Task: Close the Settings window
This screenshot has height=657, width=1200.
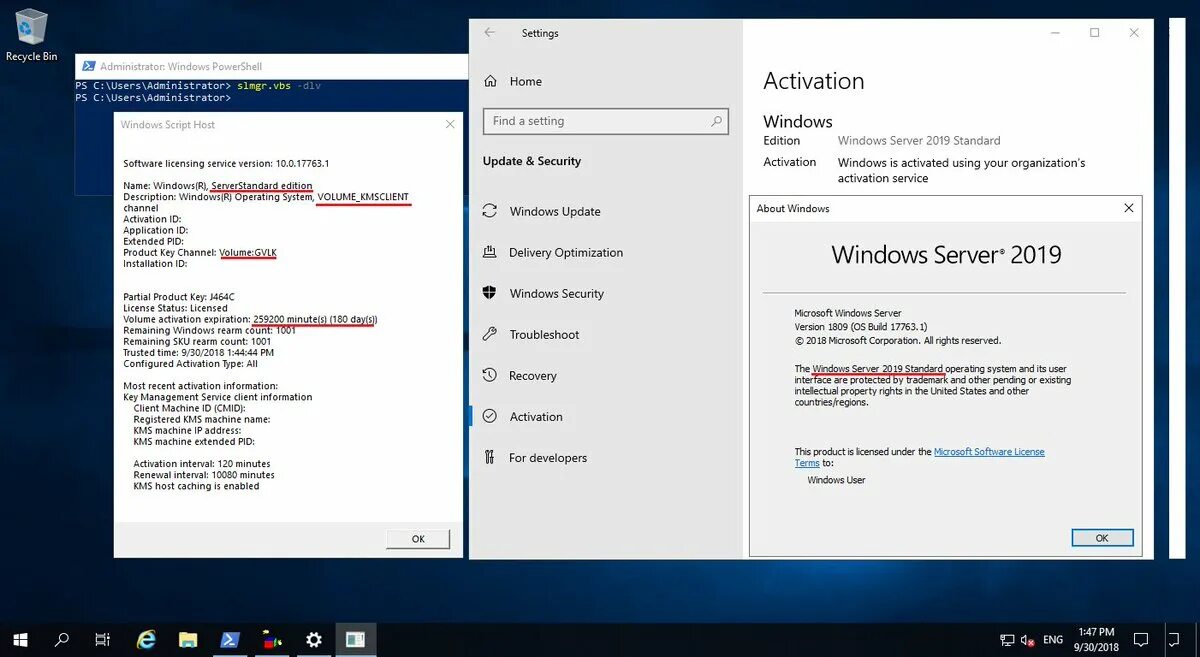Action: coord(1134,33)
